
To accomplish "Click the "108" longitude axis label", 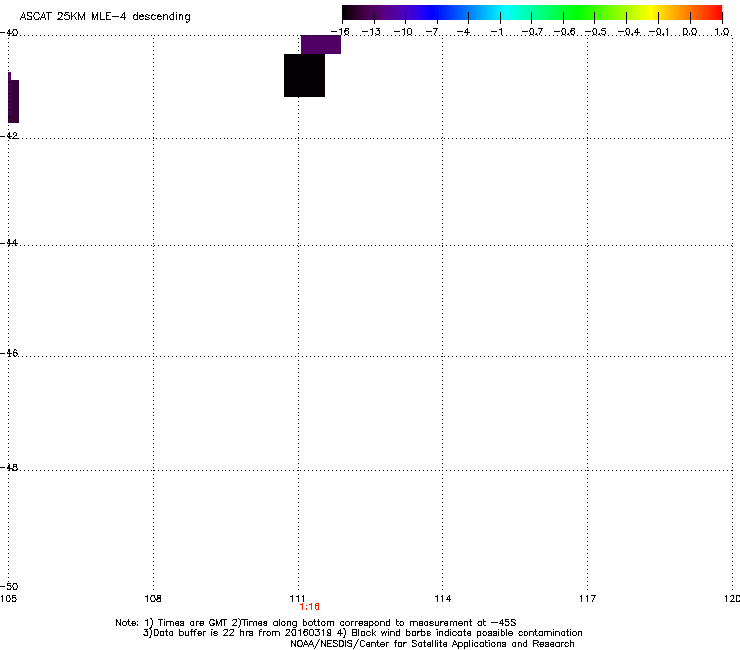I will tap(153, 599).
